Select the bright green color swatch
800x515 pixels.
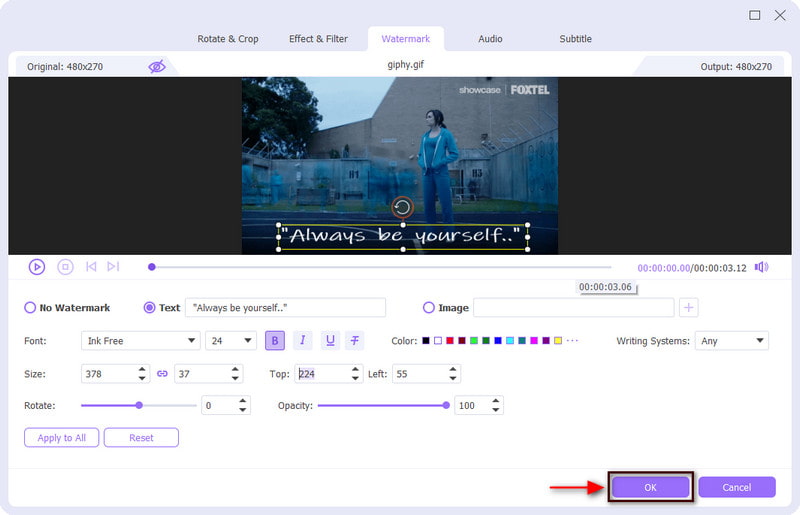[x=474, y=340]
